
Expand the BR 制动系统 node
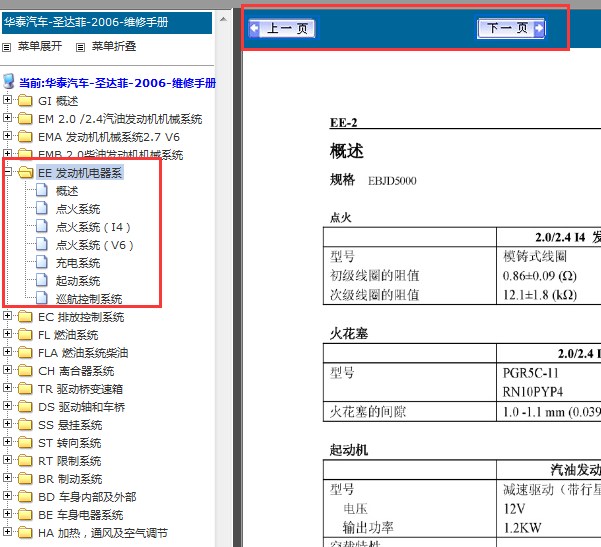click(x=7, y=478)
